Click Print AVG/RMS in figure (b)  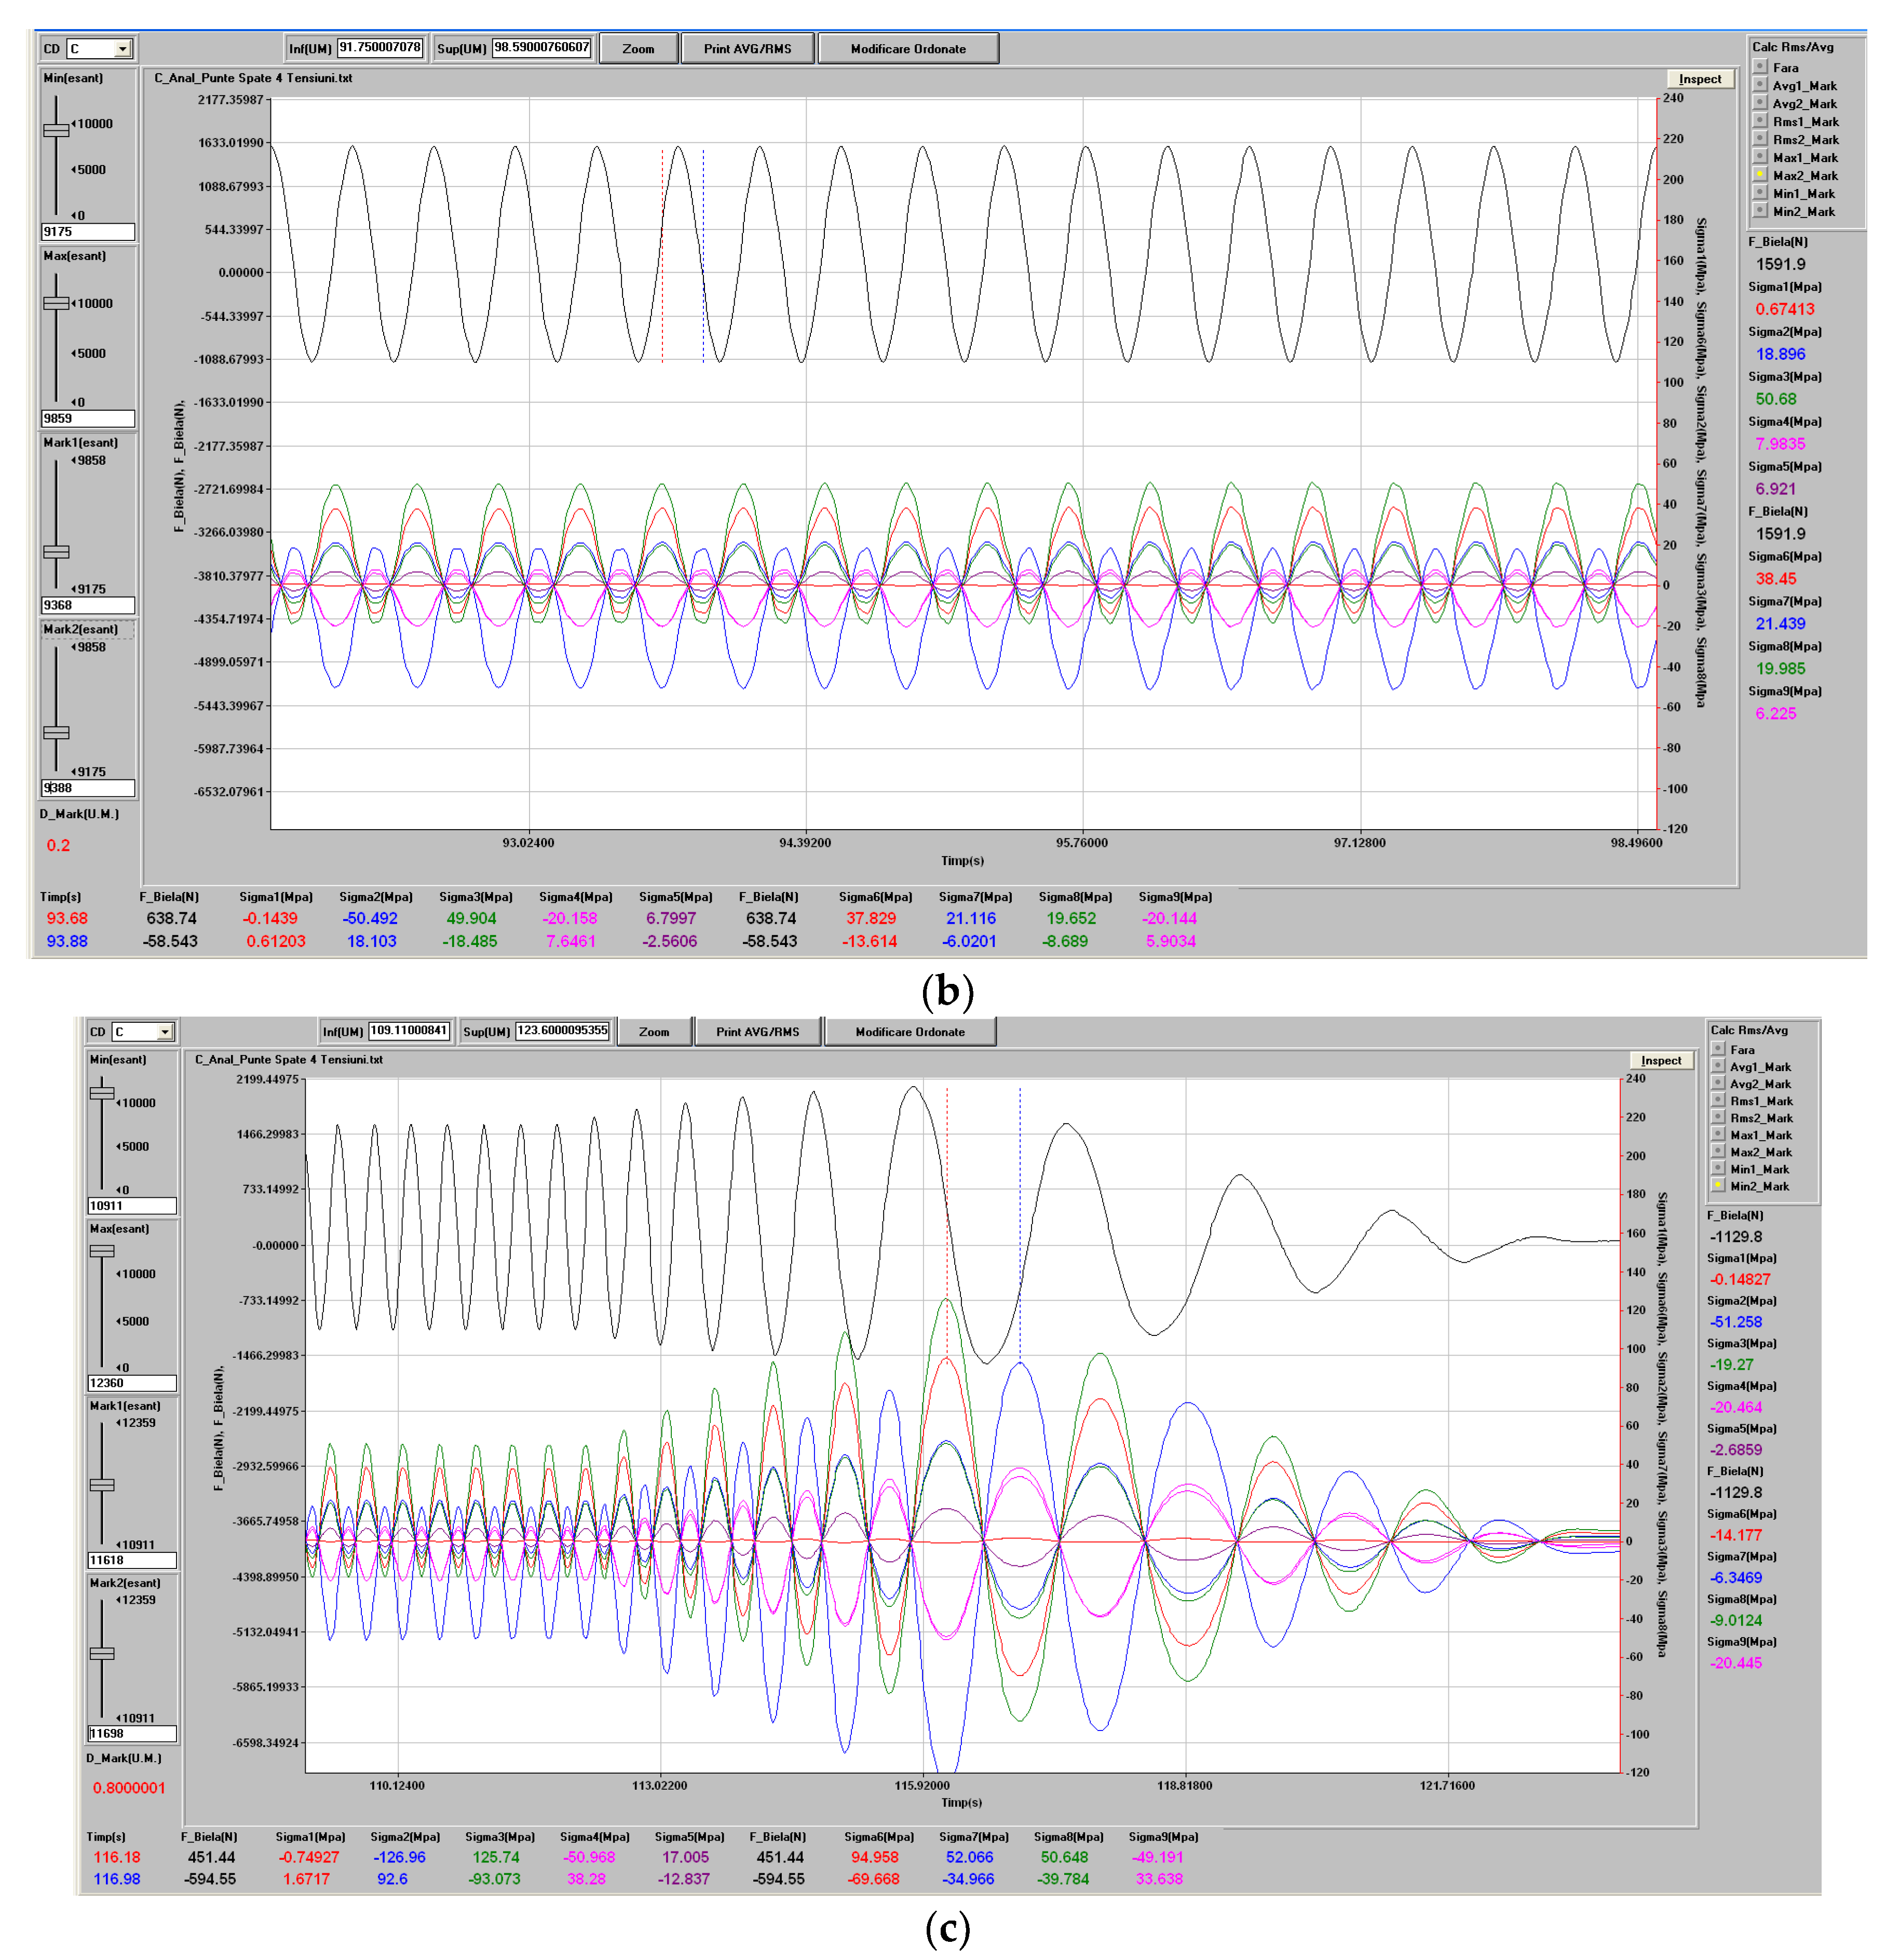click(747, 48)
